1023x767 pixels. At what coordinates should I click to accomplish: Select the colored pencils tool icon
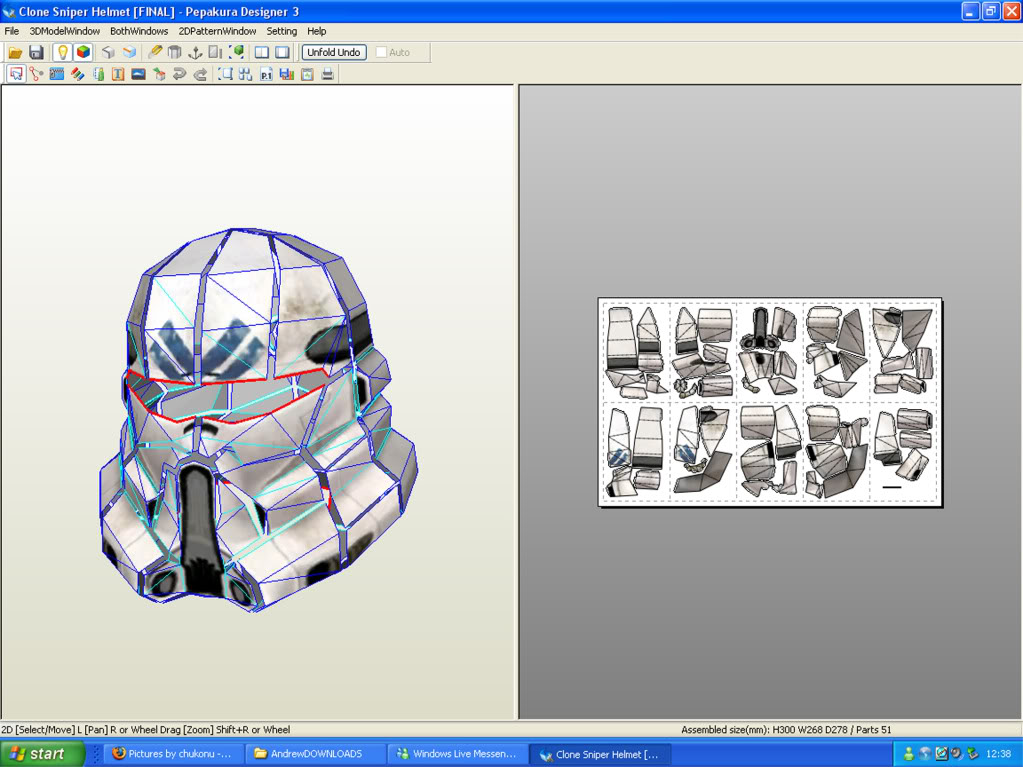point(78,74)
